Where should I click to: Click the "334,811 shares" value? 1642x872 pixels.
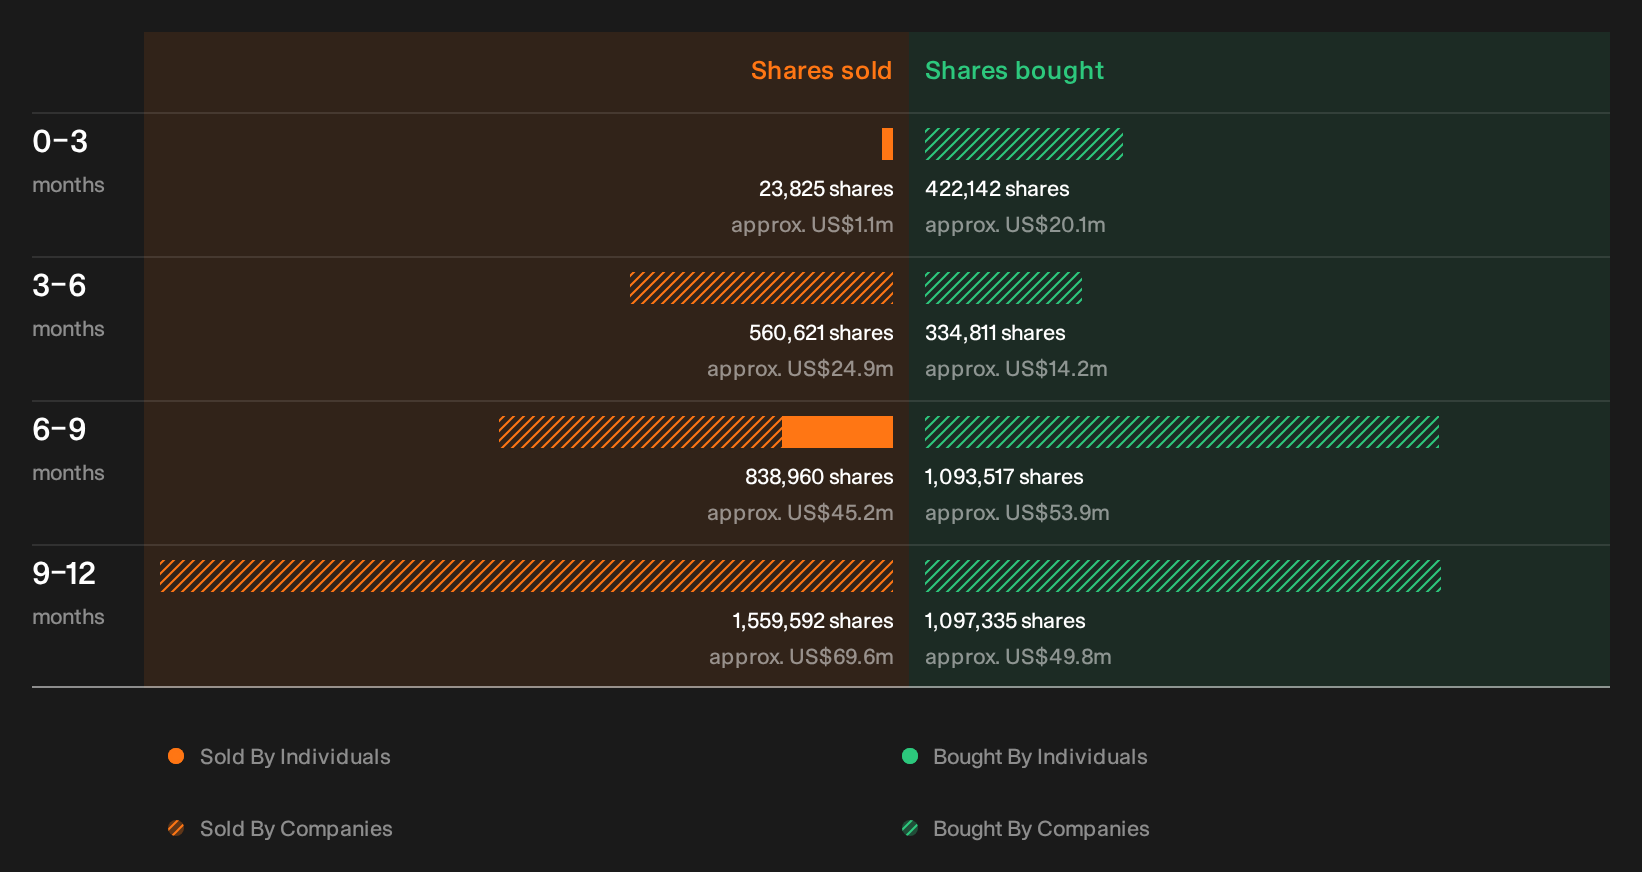(995, 333)
